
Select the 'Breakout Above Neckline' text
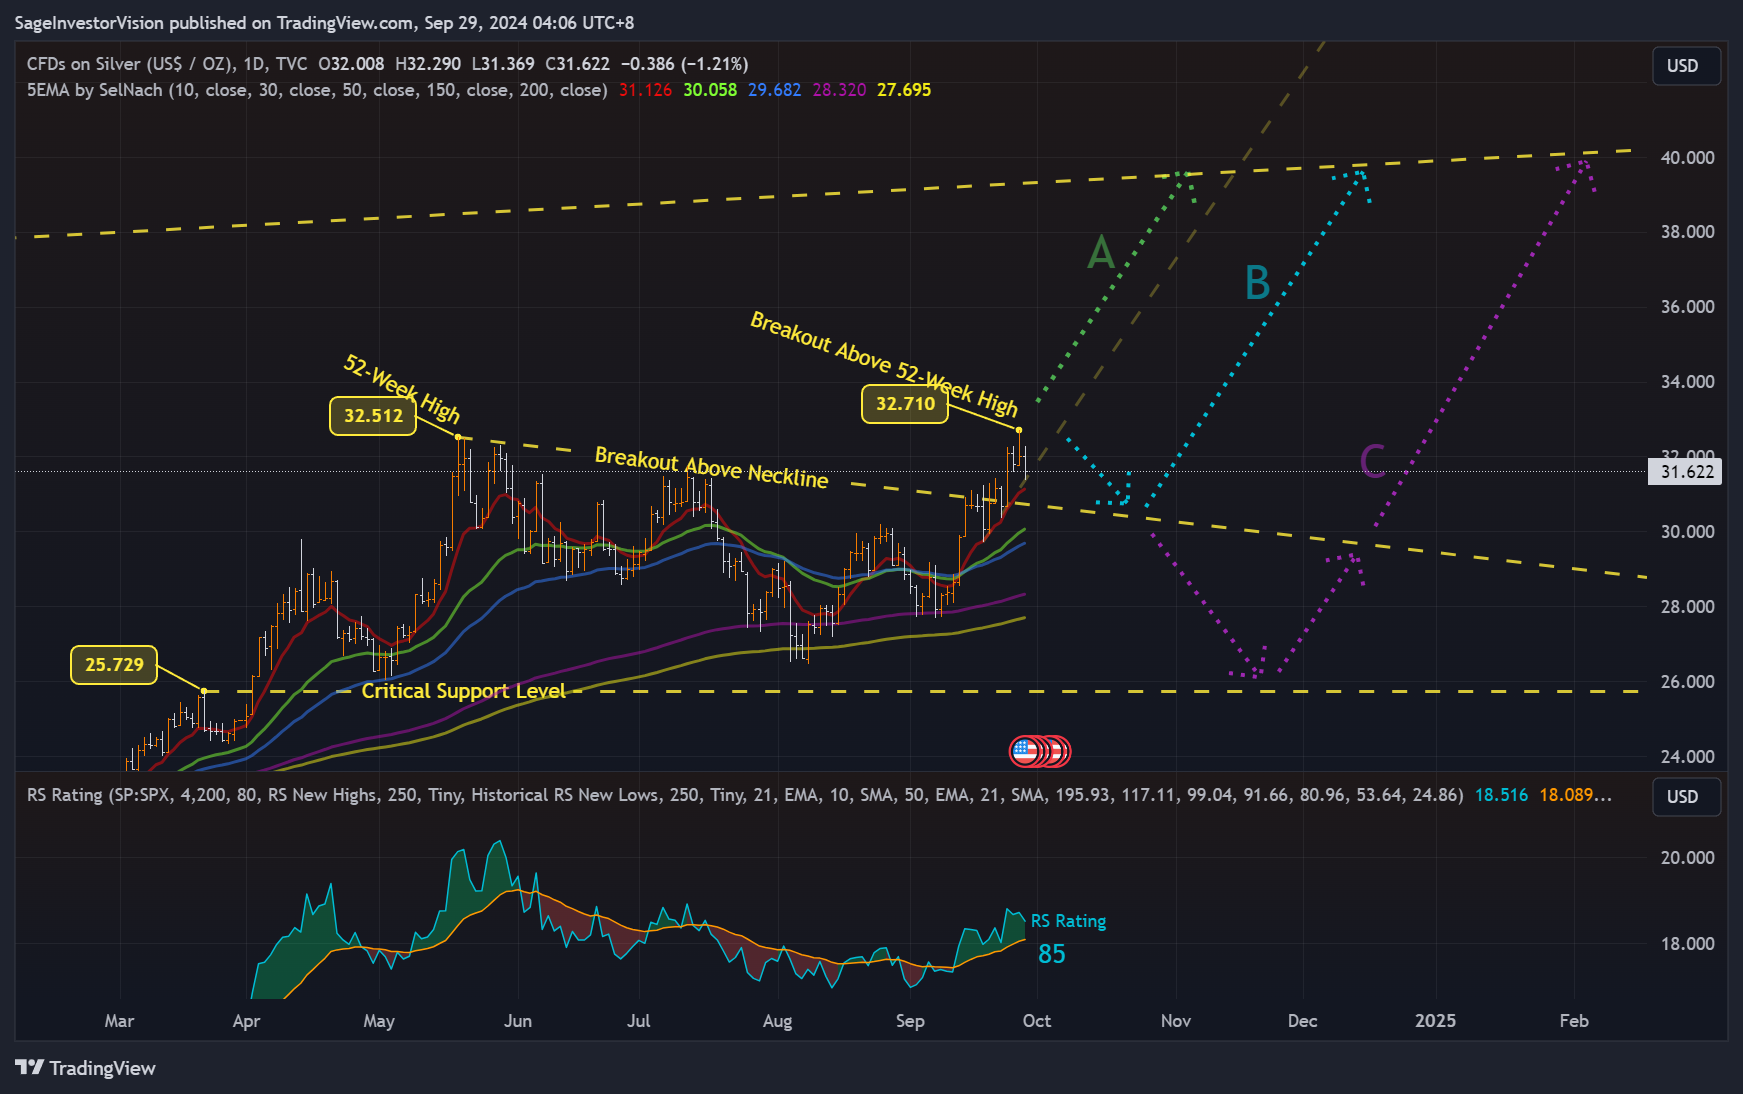712,468
